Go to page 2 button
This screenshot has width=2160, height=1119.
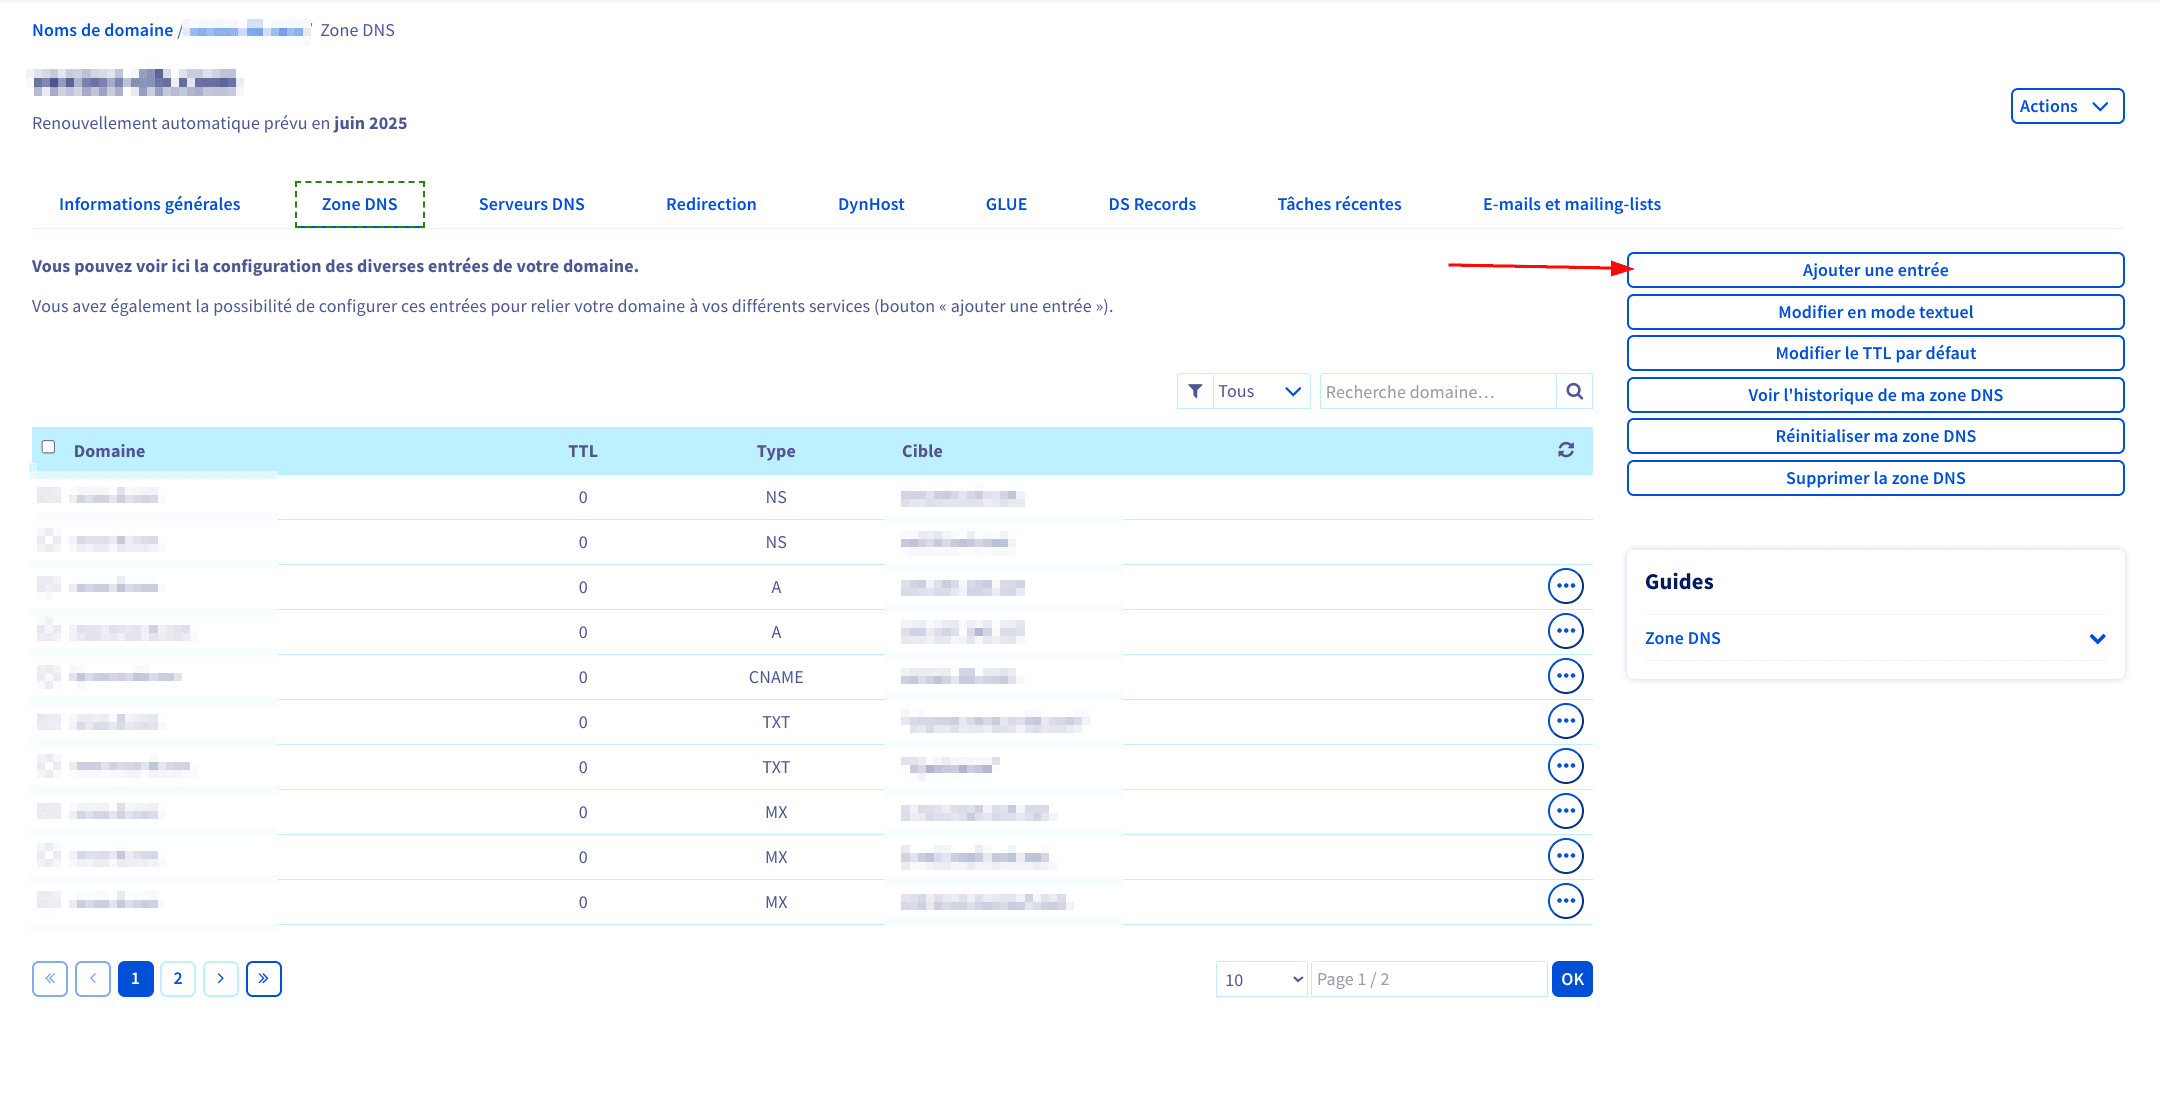[x=178, y=979]
